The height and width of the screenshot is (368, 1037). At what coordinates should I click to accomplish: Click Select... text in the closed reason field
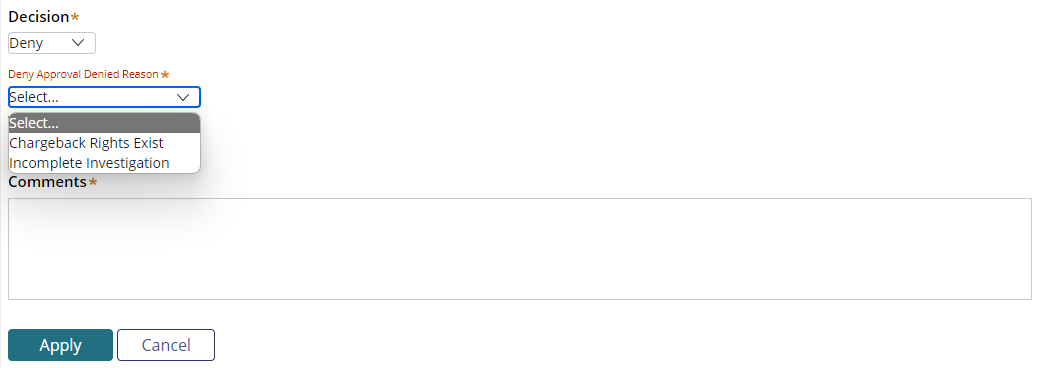click(34, 97)
